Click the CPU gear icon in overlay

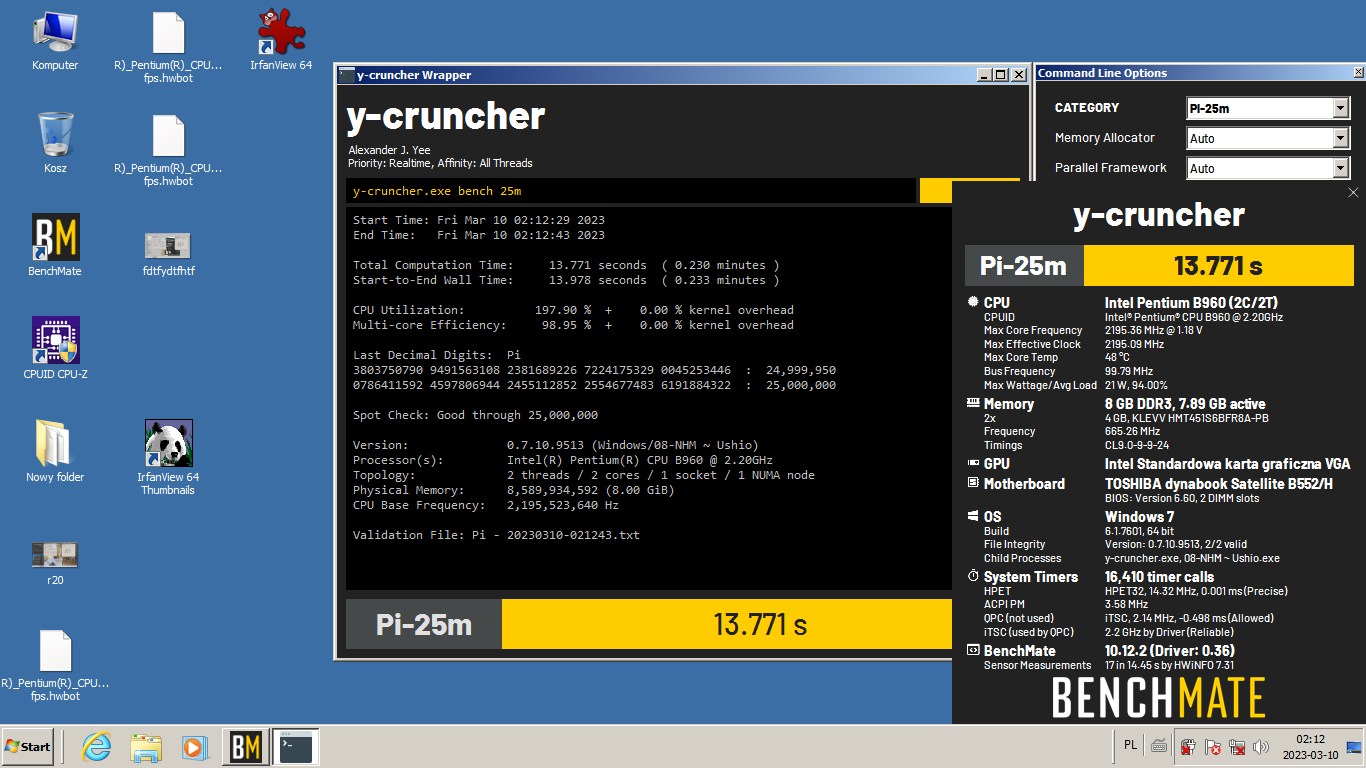[973, 302]
